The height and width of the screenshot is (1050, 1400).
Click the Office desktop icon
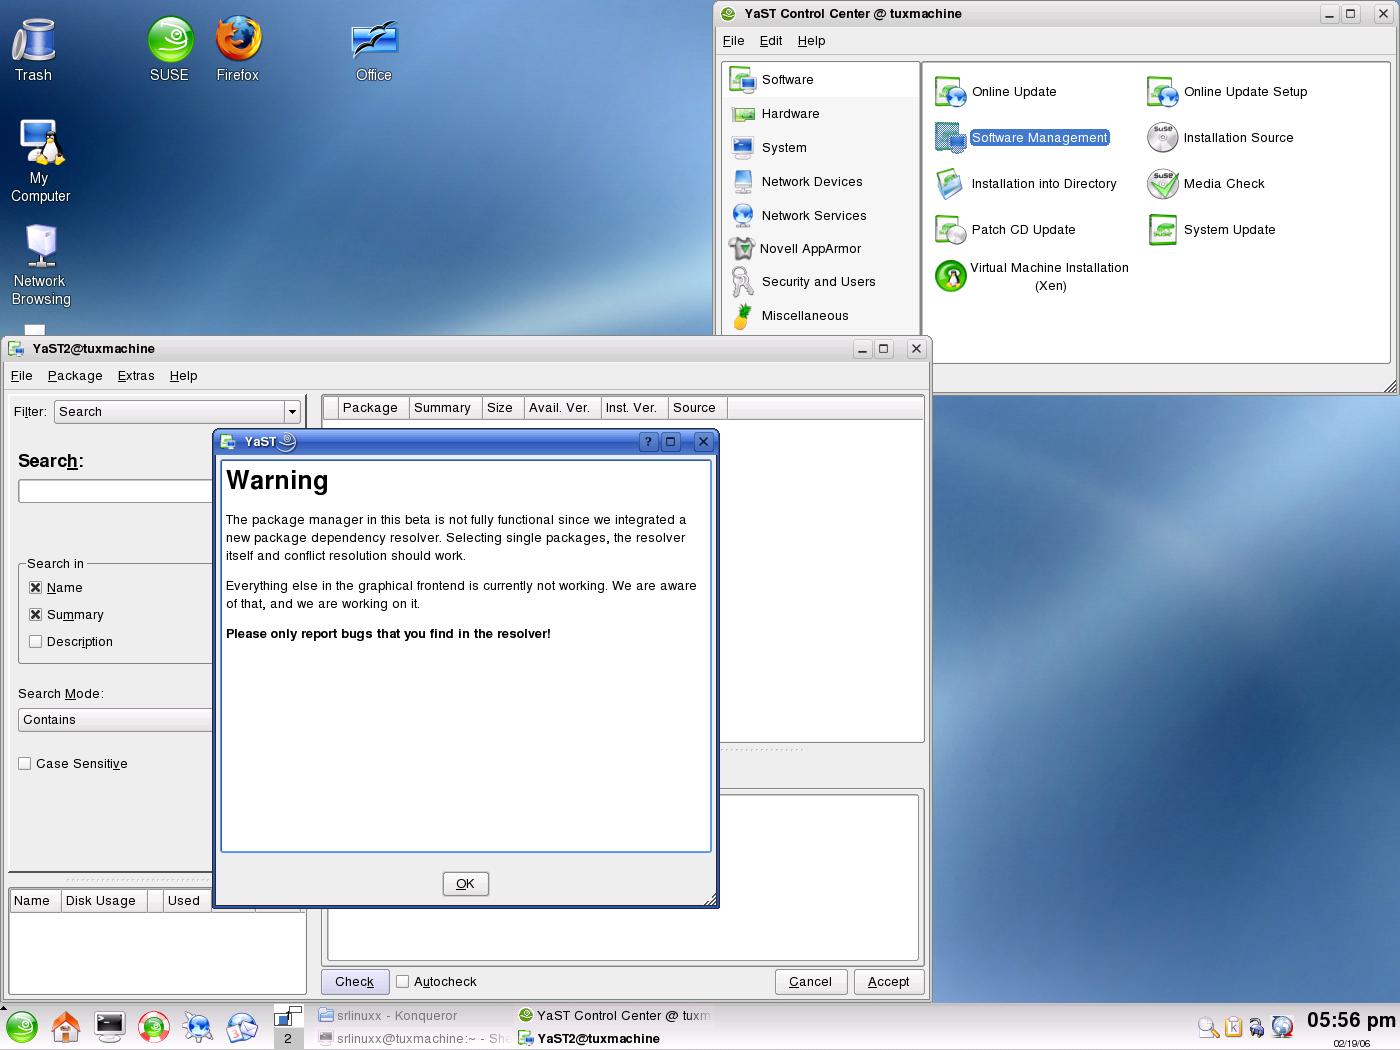point(374,52)
